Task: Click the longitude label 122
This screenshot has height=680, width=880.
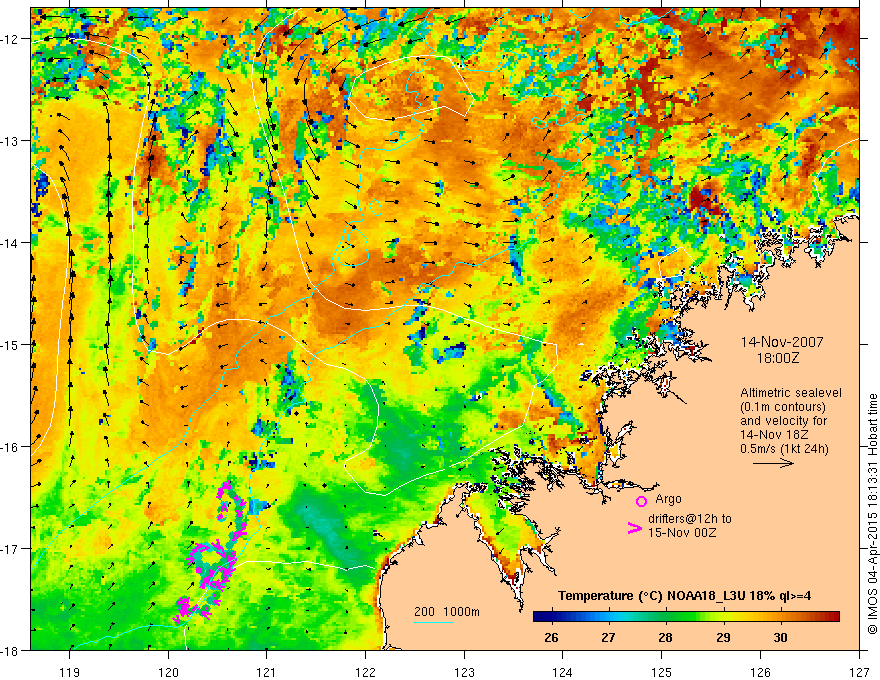Action: click(365, 672)
